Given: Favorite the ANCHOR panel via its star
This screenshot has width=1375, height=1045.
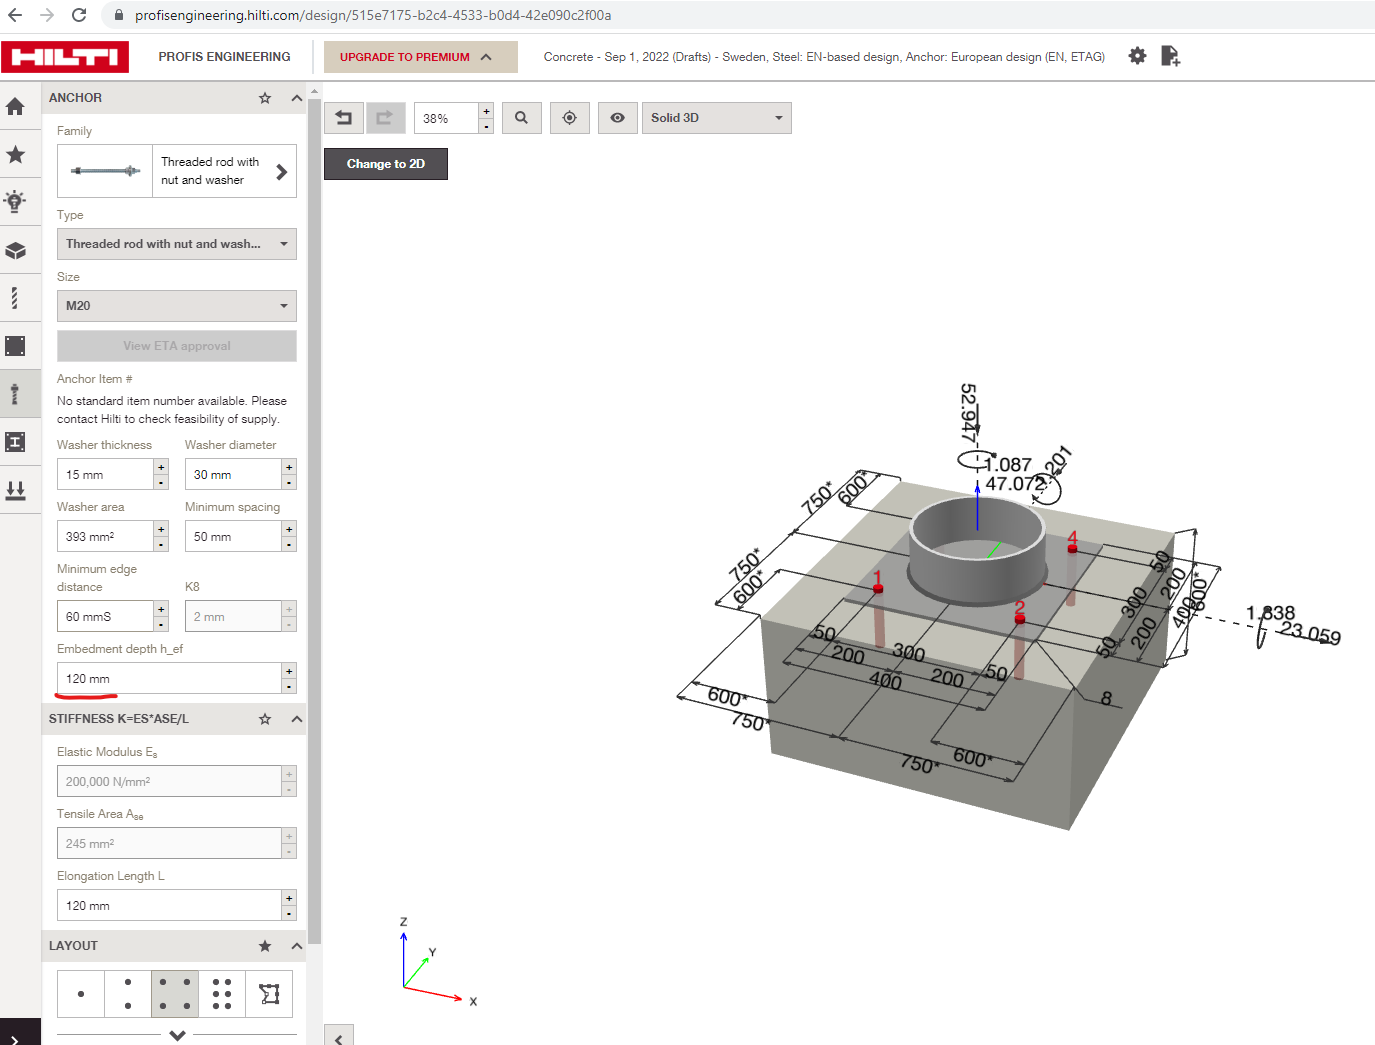Looking at the screenshot, I should coord(264,97).
